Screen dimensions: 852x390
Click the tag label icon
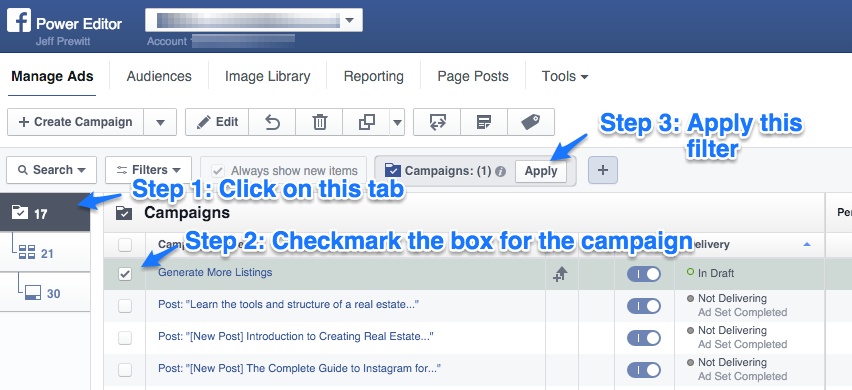(x=531, y=122)
